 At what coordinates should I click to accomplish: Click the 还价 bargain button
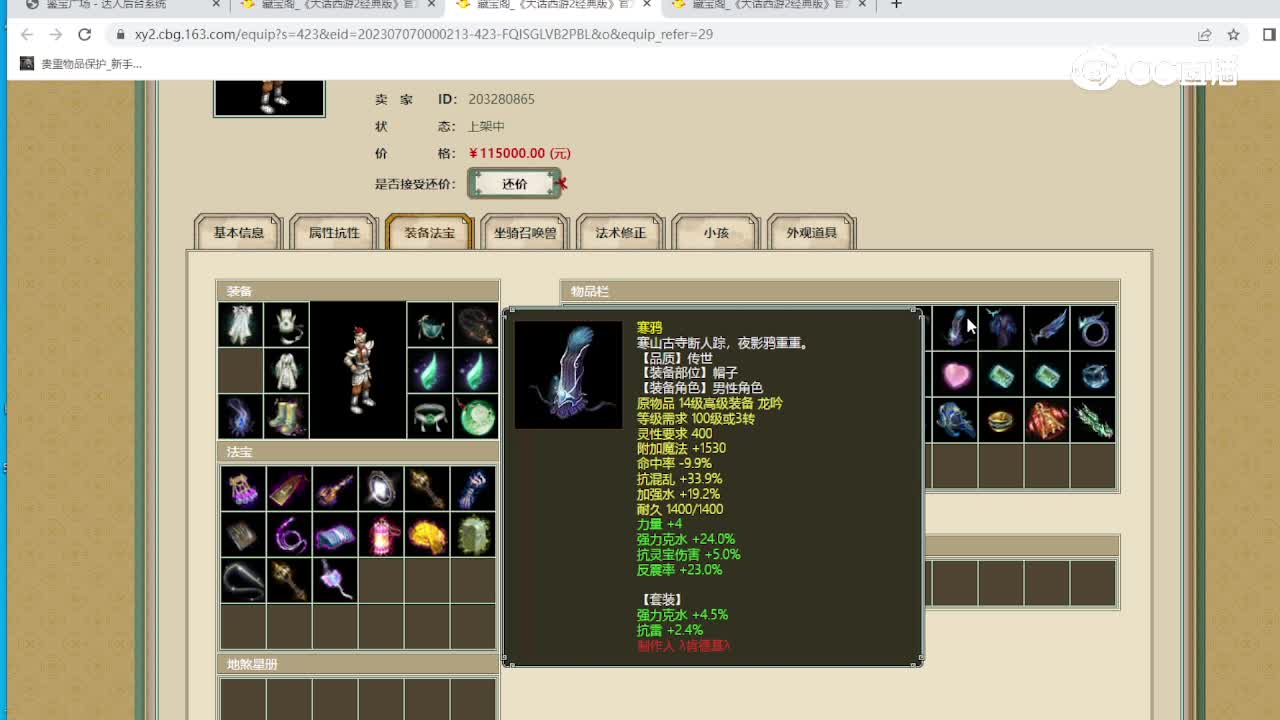click(x=515, y=184)
